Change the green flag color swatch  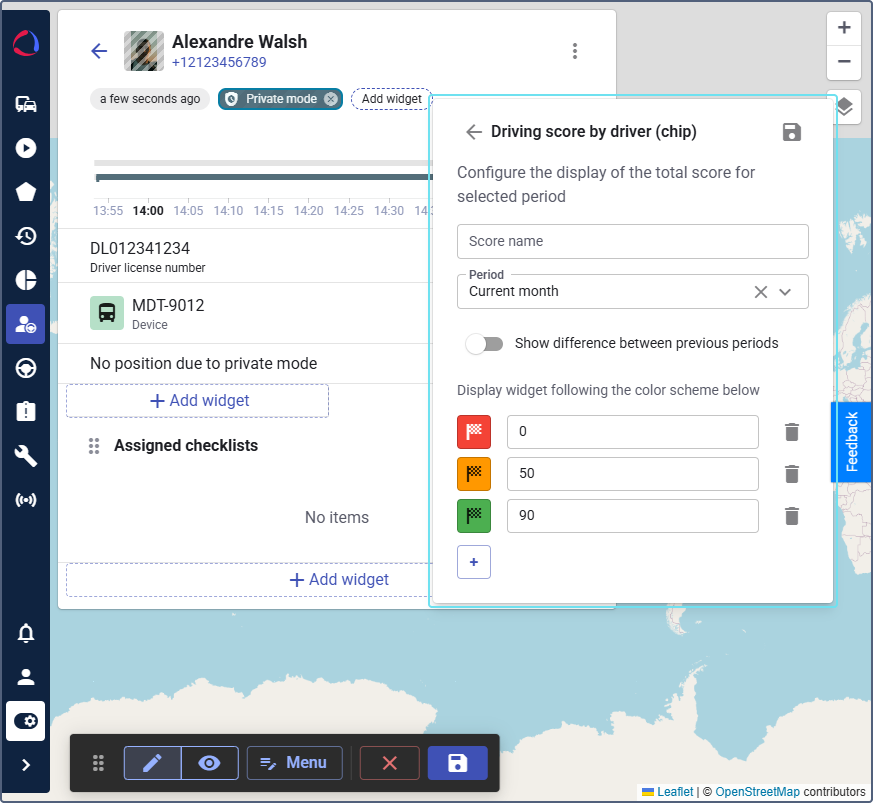click(x=474, y=516)
